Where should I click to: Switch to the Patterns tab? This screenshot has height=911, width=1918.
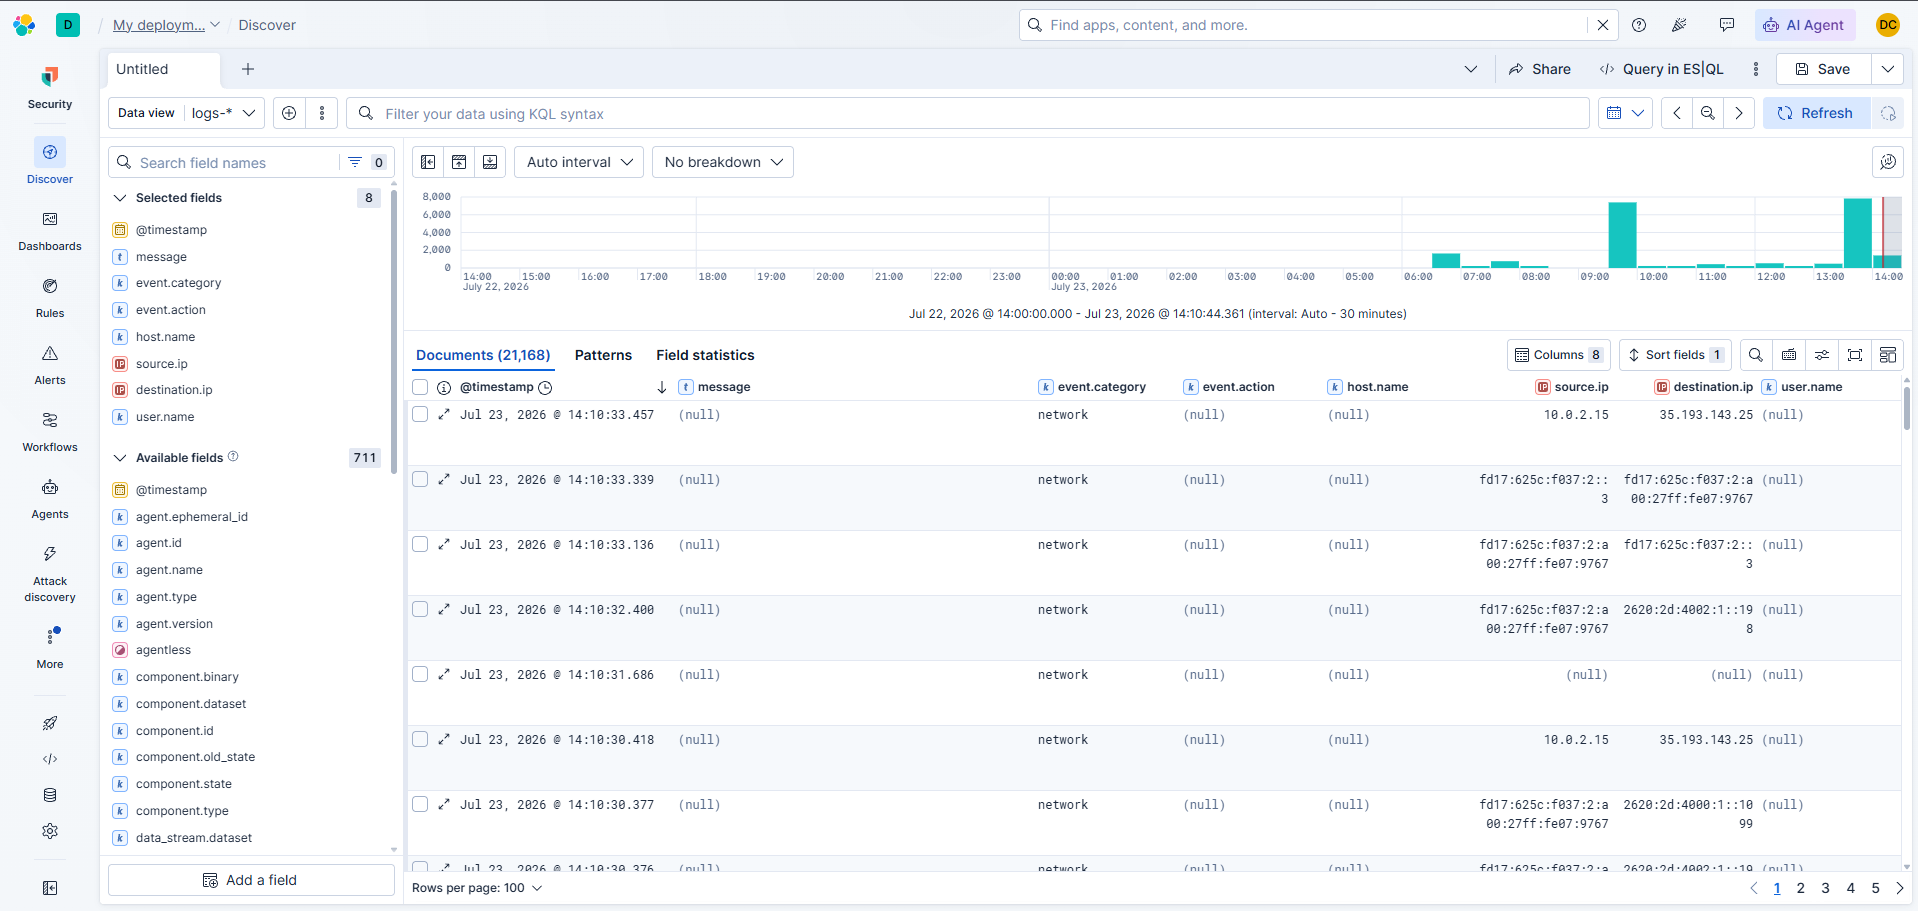pyautogui.click(x=603, y=355)
